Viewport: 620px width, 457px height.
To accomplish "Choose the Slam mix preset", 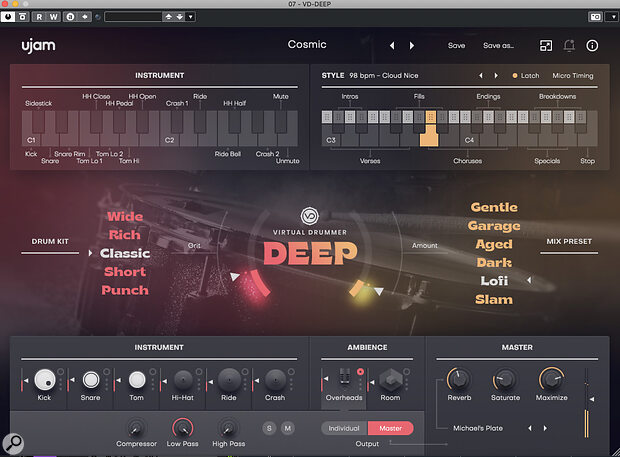I will (494, 299).
